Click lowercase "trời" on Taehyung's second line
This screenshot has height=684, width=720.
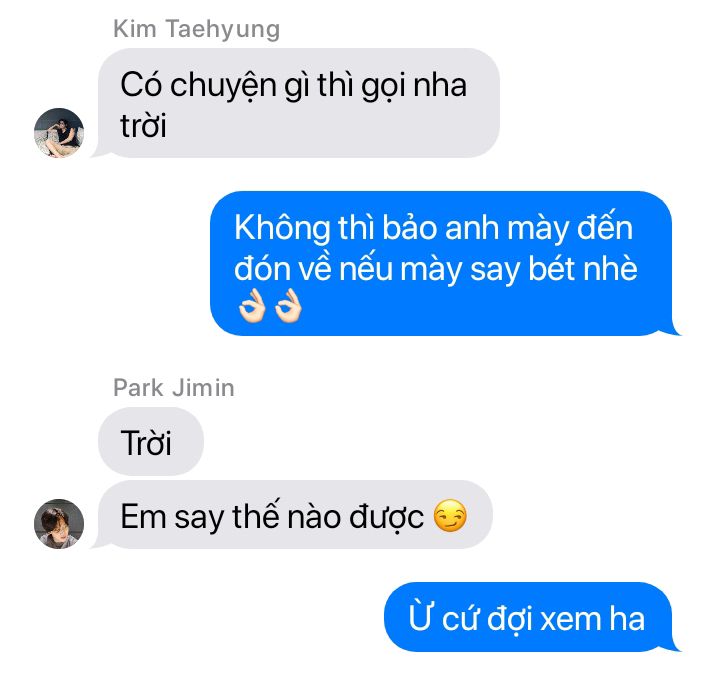(143, 125)
